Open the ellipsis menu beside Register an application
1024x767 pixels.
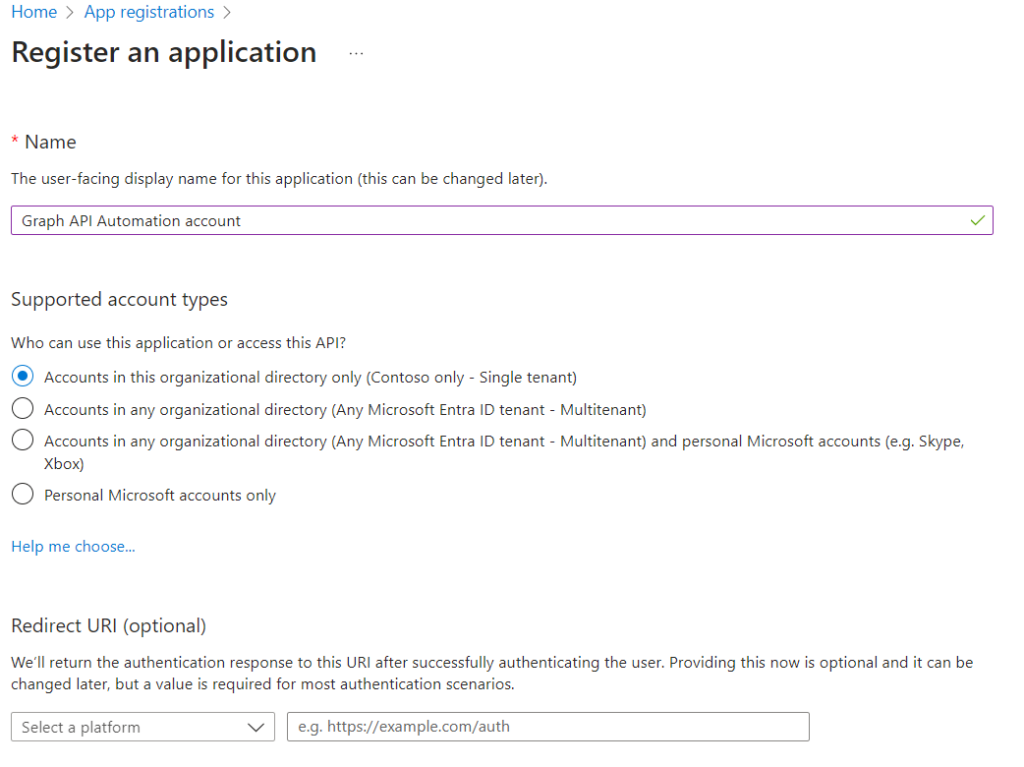tap(356, 54)
